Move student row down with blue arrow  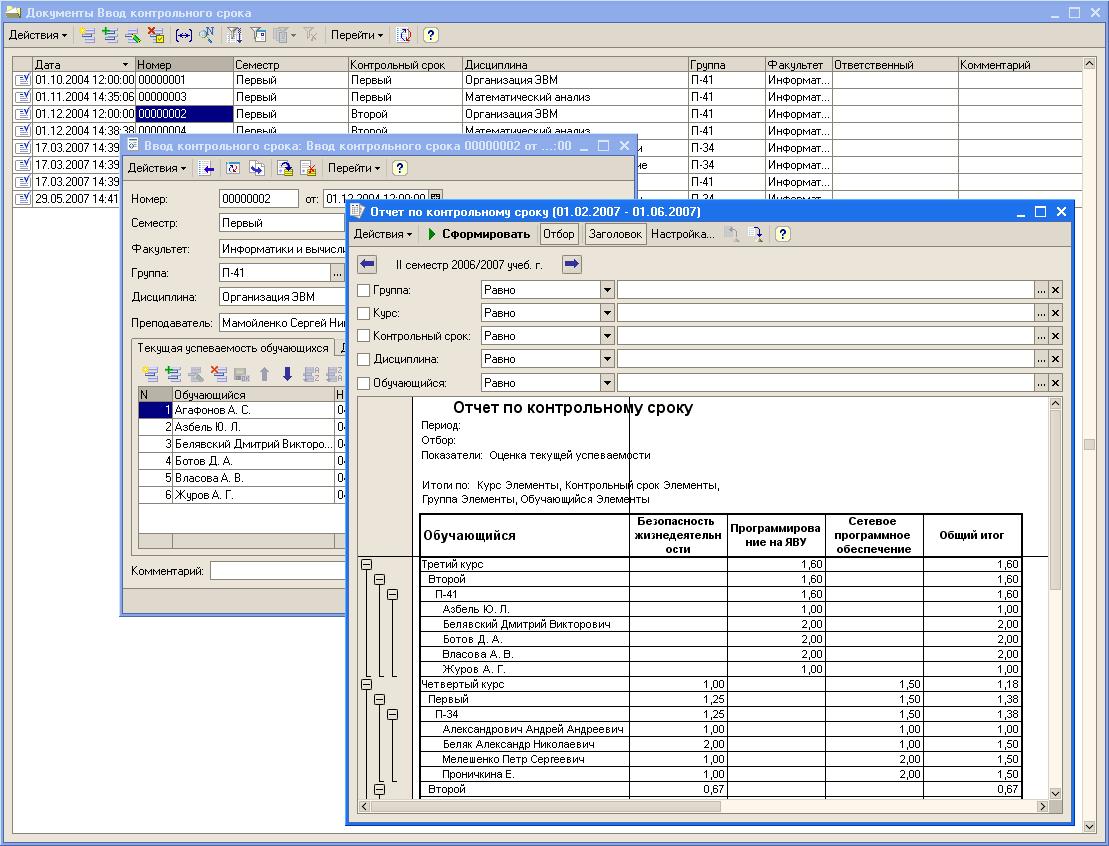tap(287, 374)
